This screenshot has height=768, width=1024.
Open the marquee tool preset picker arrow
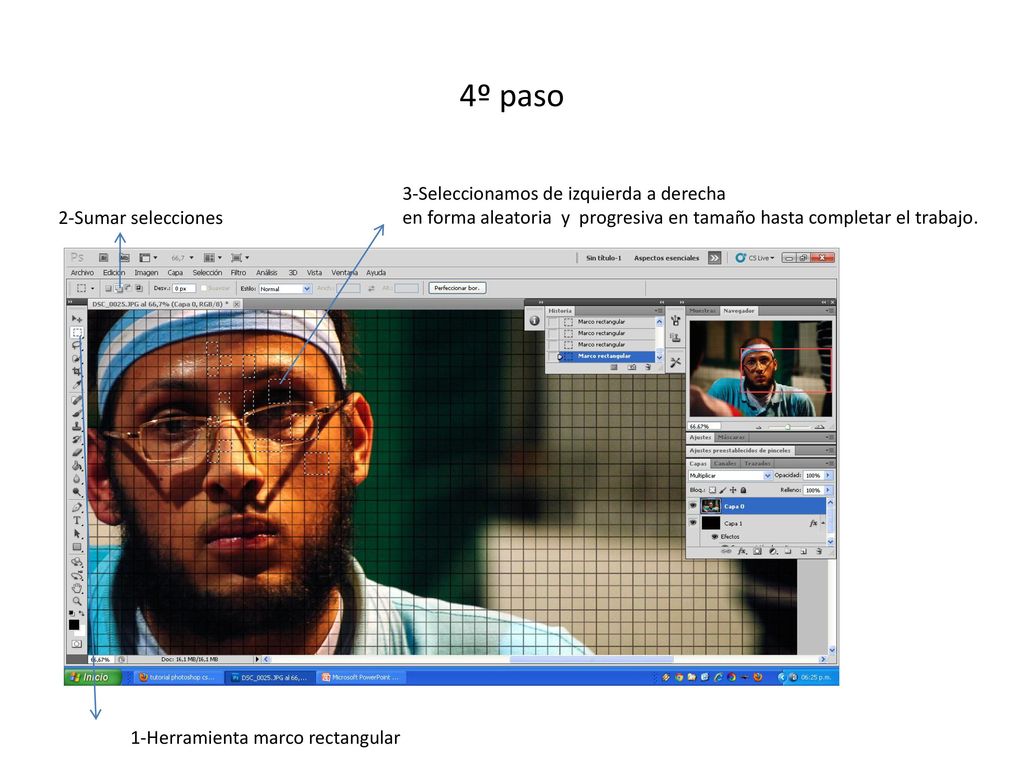point(92,288)
